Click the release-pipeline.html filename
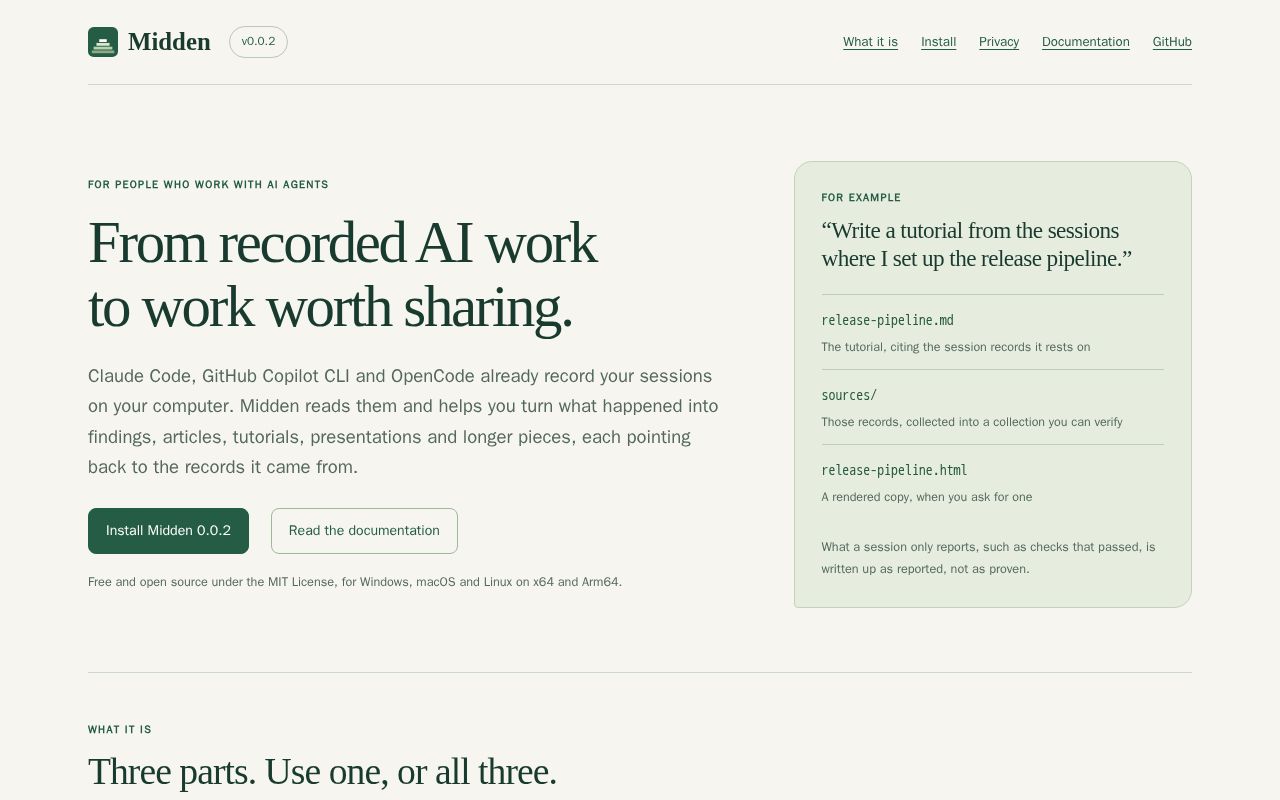This screenshot has width=1280, height=800. tap(894, 471)
